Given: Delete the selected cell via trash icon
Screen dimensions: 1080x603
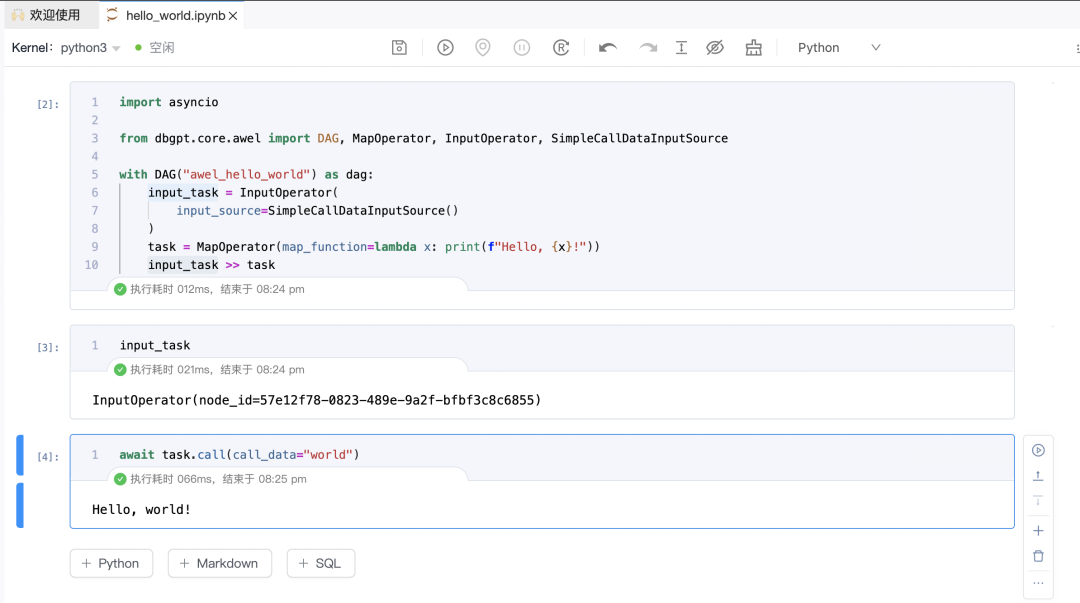Looking at the screenshot, I should pos(1038,556).
